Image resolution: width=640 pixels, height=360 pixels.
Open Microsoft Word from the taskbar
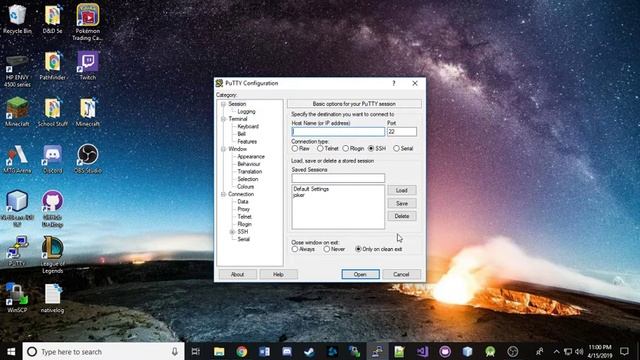pos(264,351)
